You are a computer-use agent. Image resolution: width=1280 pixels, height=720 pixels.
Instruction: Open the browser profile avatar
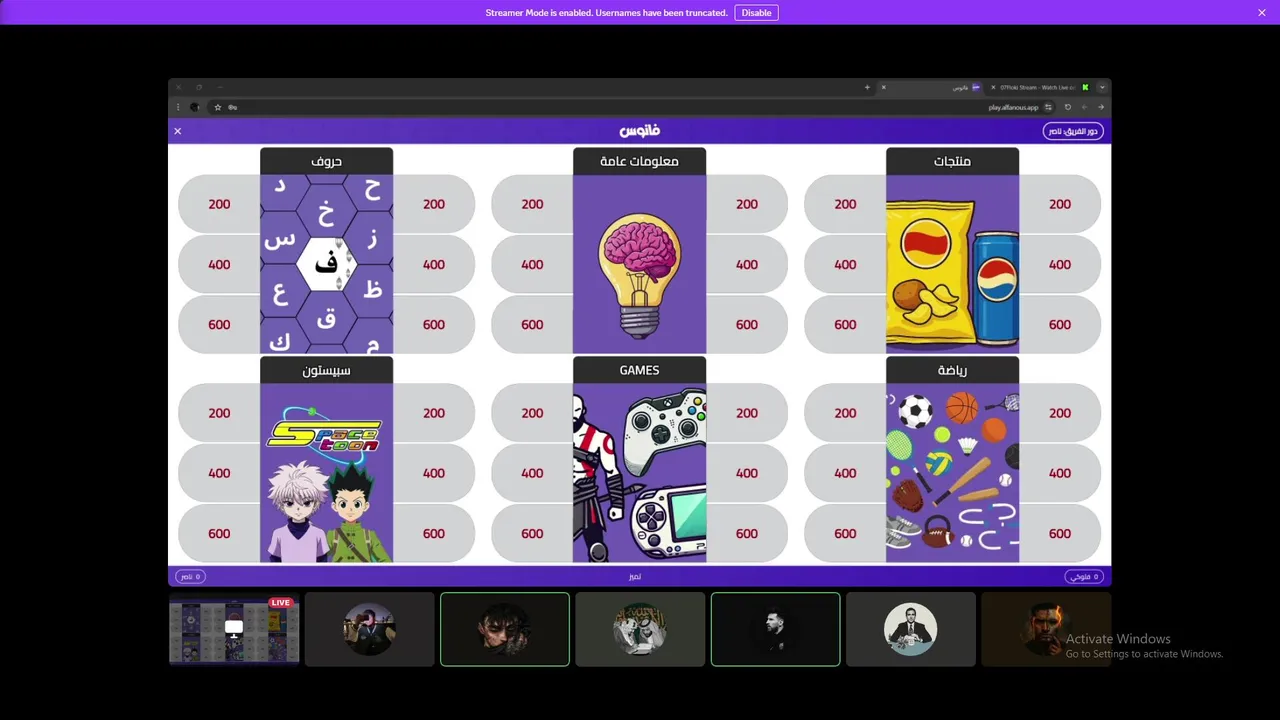(195, 107)
